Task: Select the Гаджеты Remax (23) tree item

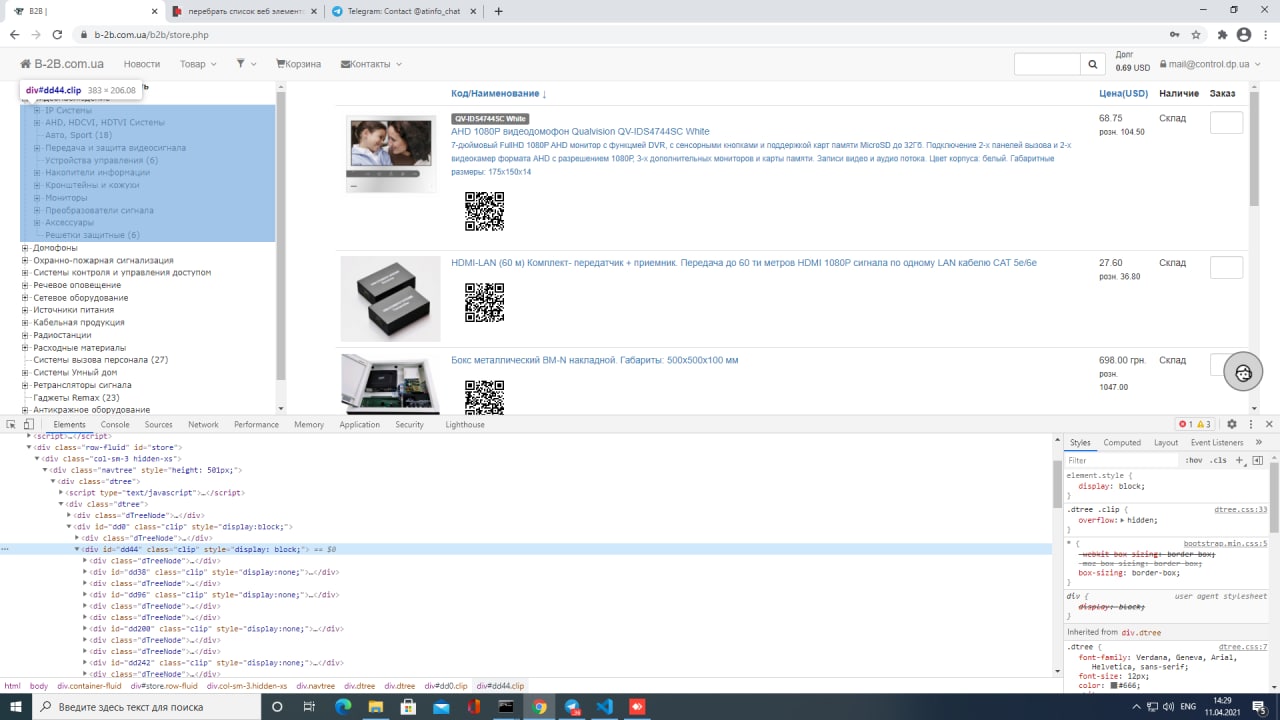Action: tap(76, 398)
